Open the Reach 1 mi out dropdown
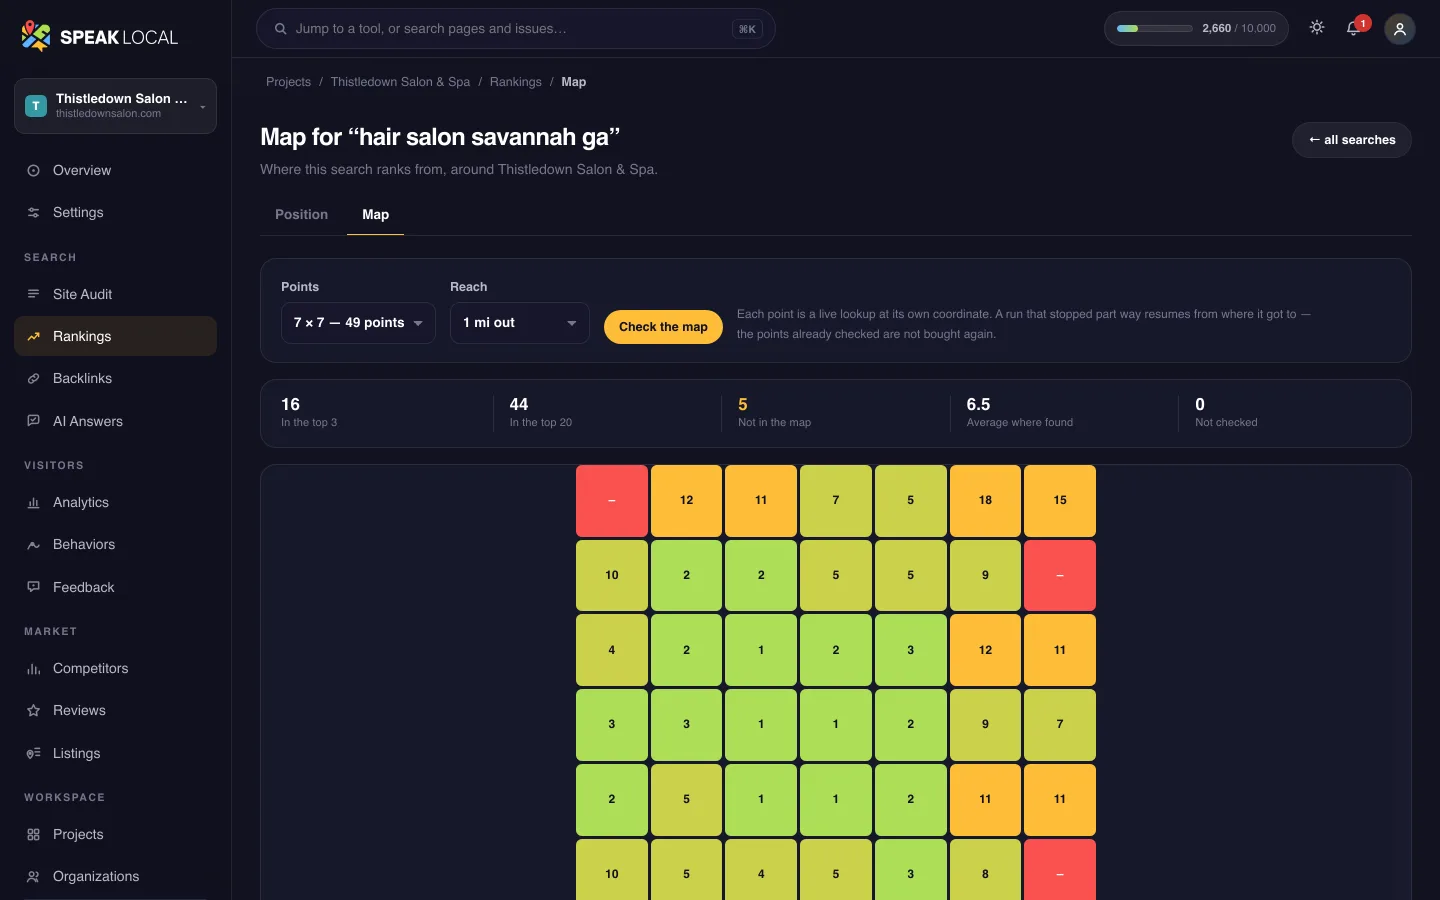Screen dimensions: 1440x900 520,323
